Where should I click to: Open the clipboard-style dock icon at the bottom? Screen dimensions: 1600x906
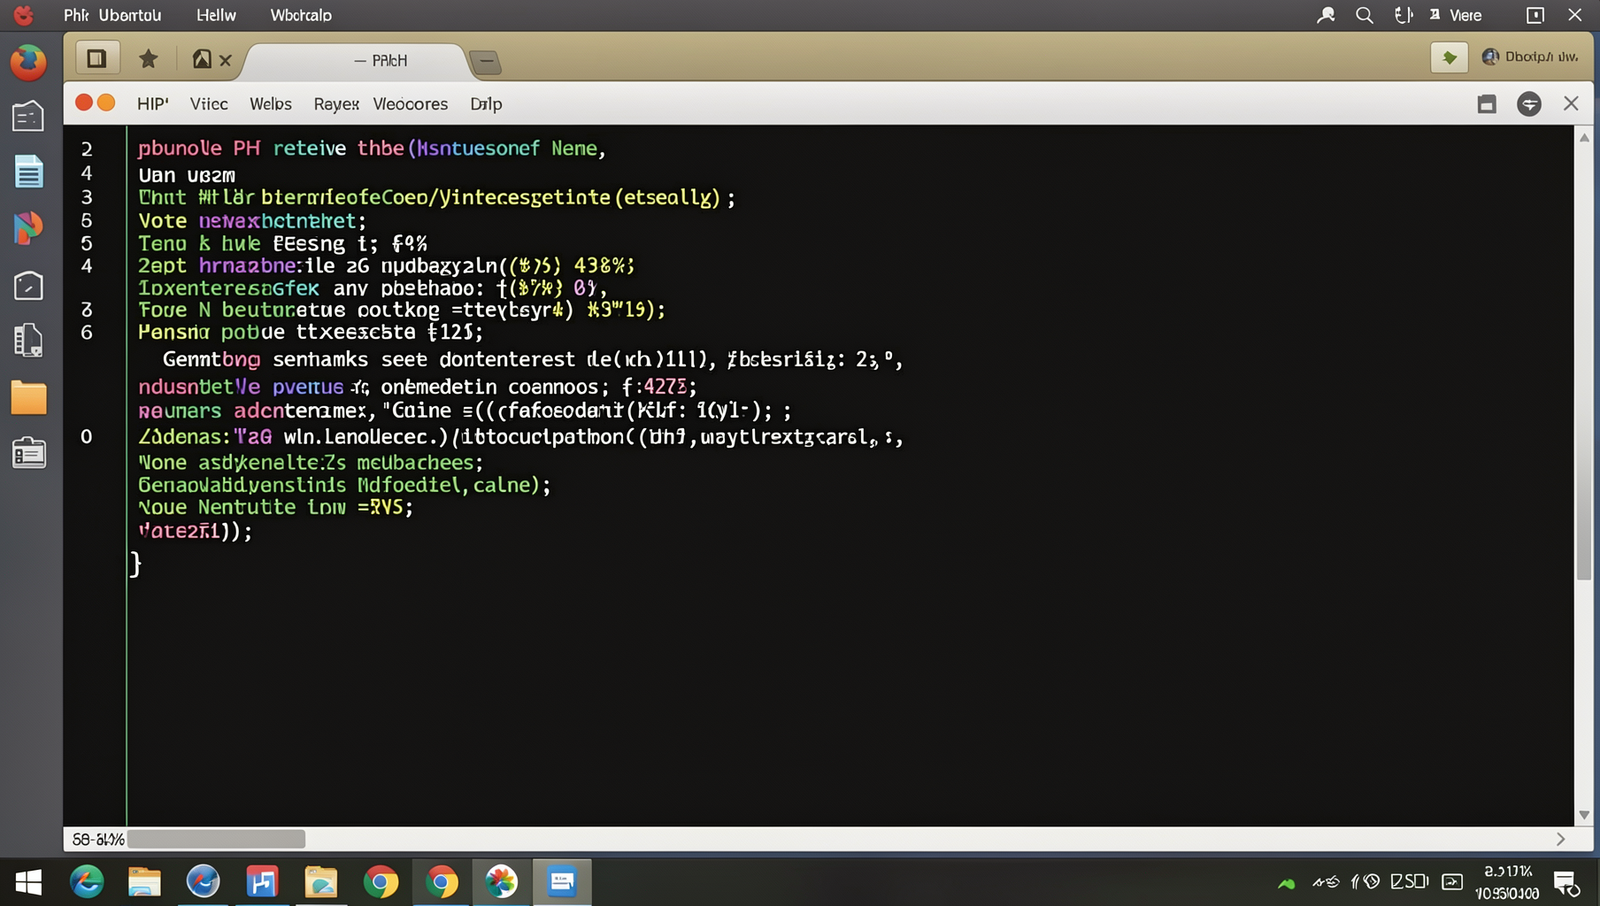pyautogui.click(x=29, y=453)
